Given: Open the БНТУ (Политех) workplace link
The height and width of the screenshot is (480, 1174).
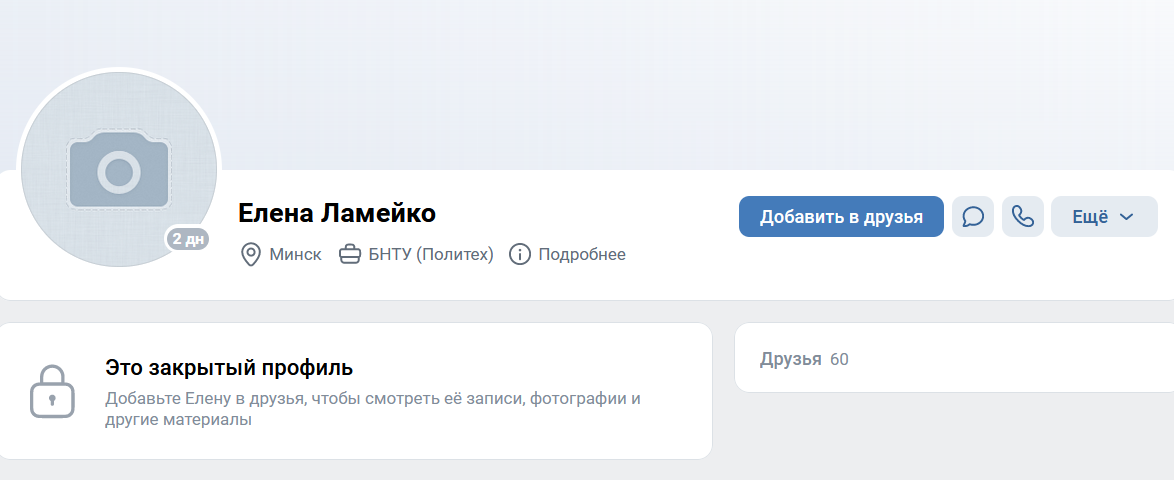Looking at the screenshot, I should (x=431, y=255).
